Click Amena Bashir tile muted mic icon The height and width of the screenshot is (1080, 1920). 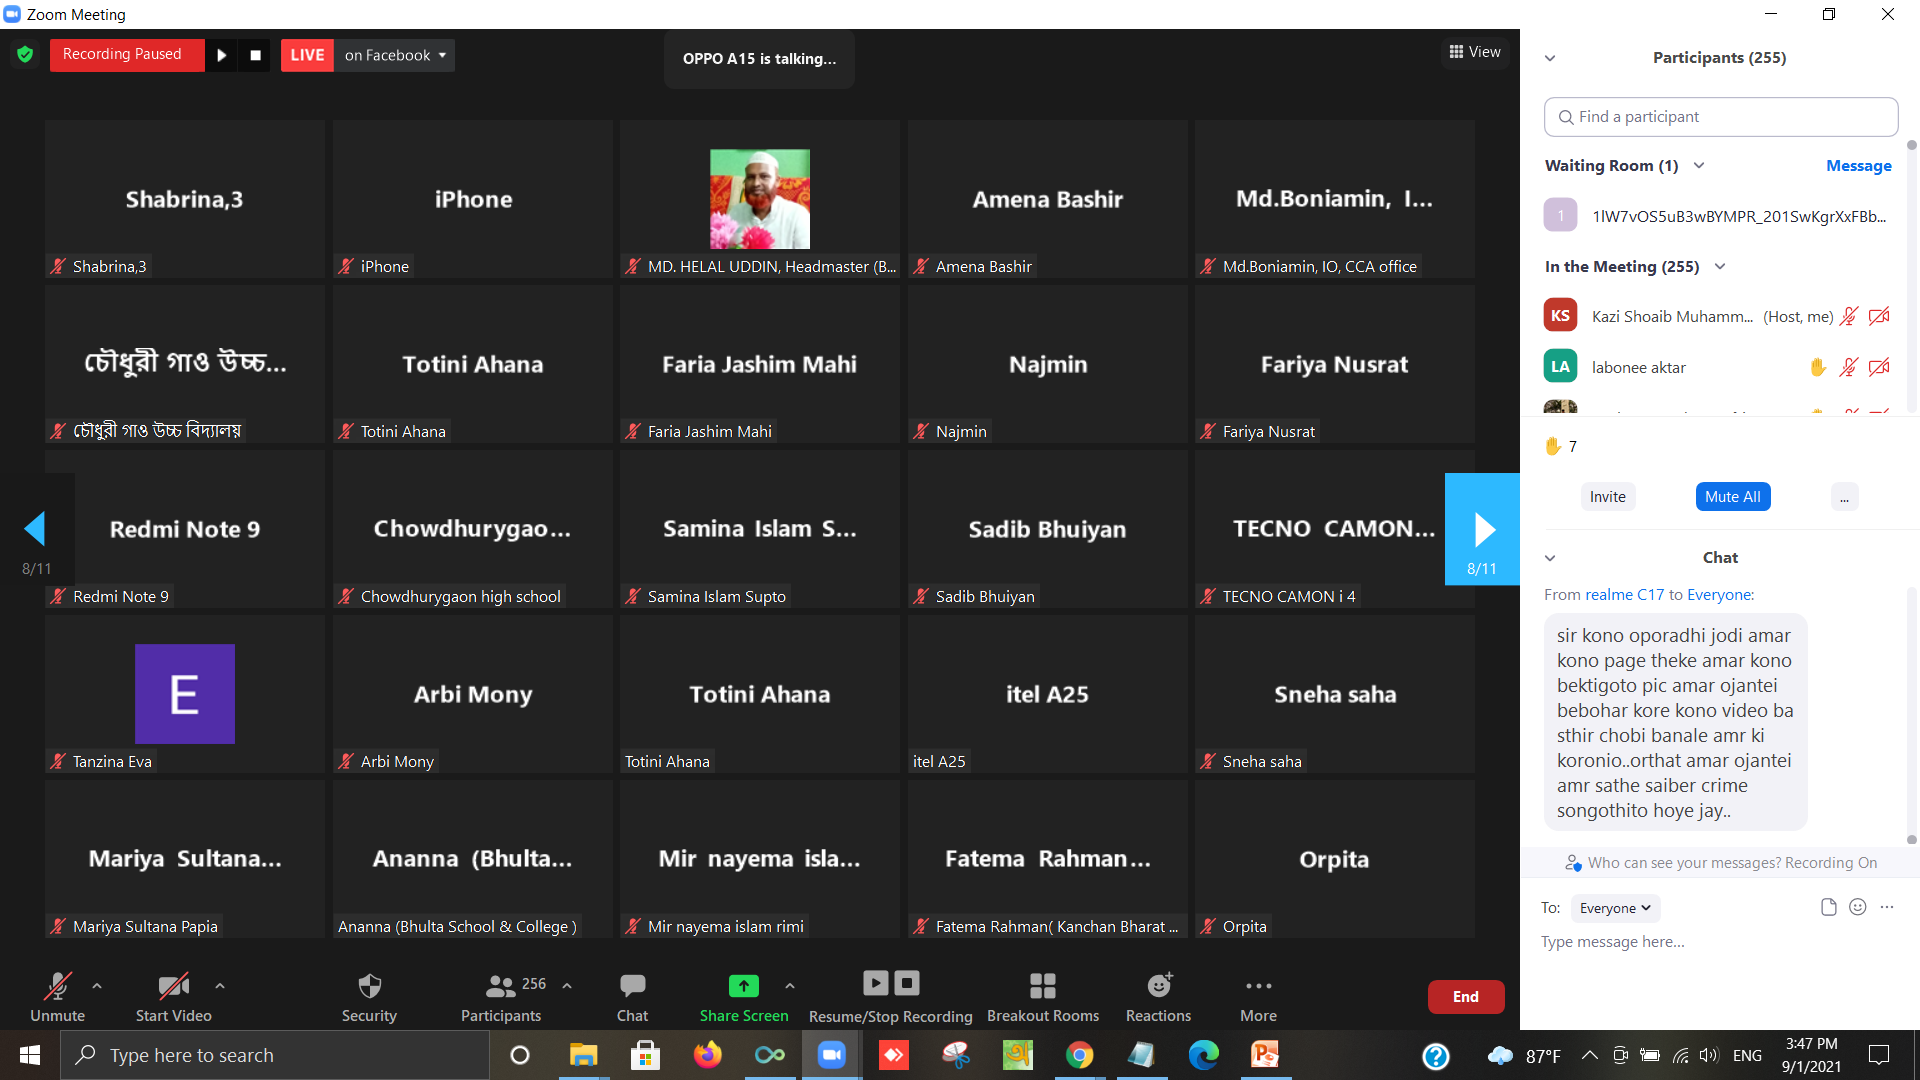click(922, 266)
